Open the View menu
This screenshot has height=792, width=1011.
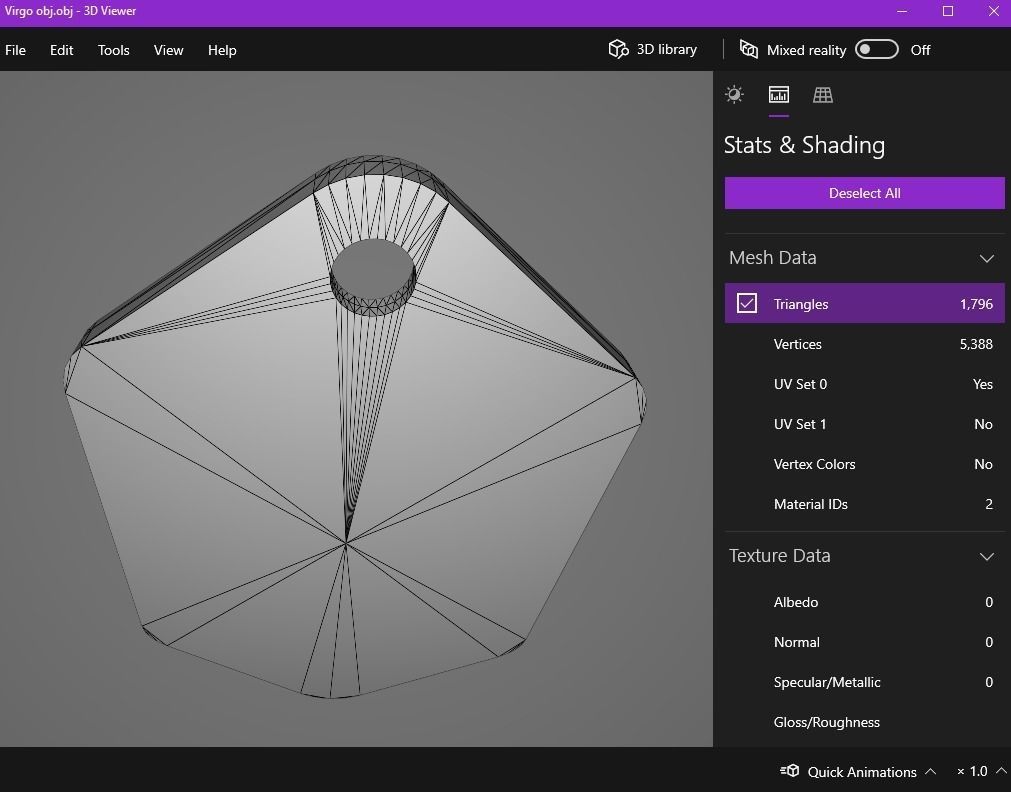(x=168, y=50)
